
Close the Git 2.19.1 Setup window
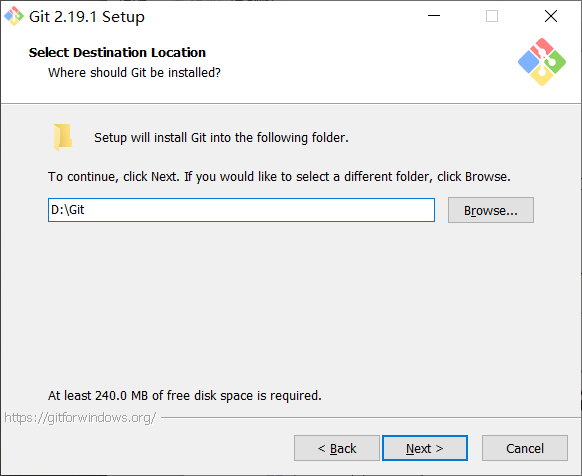pos(551,16)
